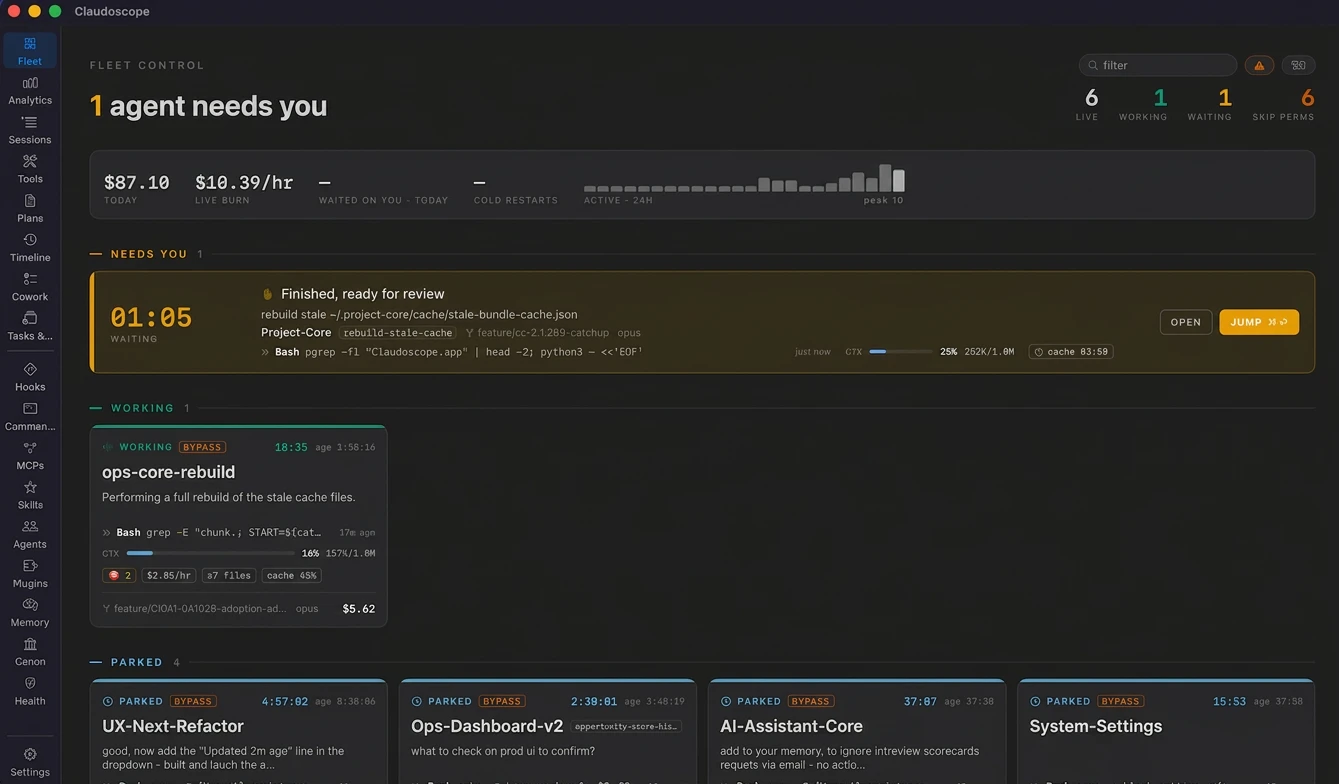Click the cache 45% chip
1339x784 pixels.
pos(292,575)
